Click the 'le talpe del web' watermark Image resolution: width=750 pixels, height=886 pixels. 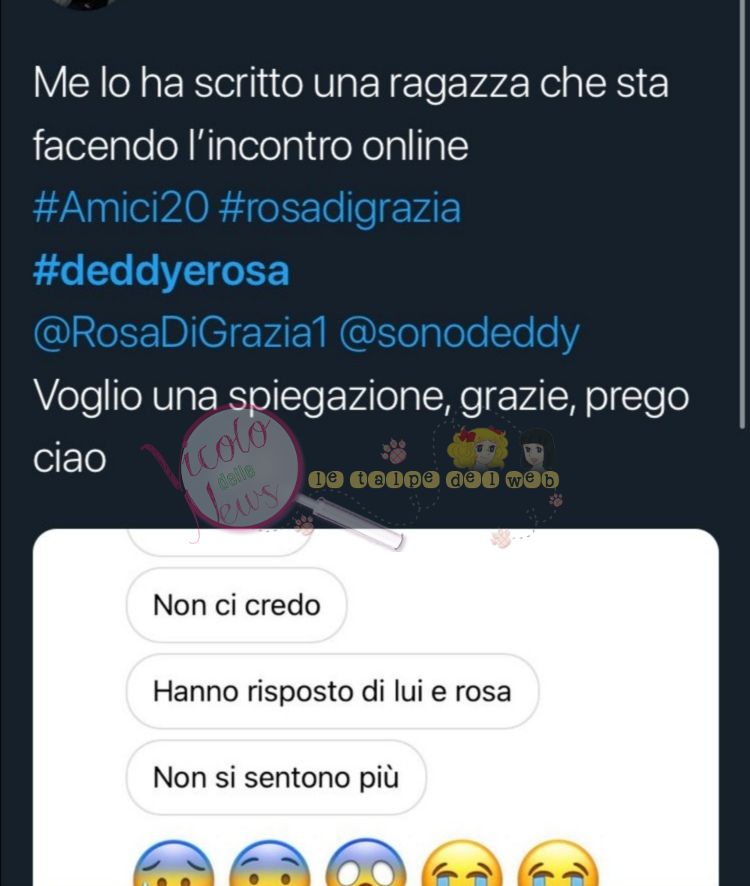[x=433, y=480]
